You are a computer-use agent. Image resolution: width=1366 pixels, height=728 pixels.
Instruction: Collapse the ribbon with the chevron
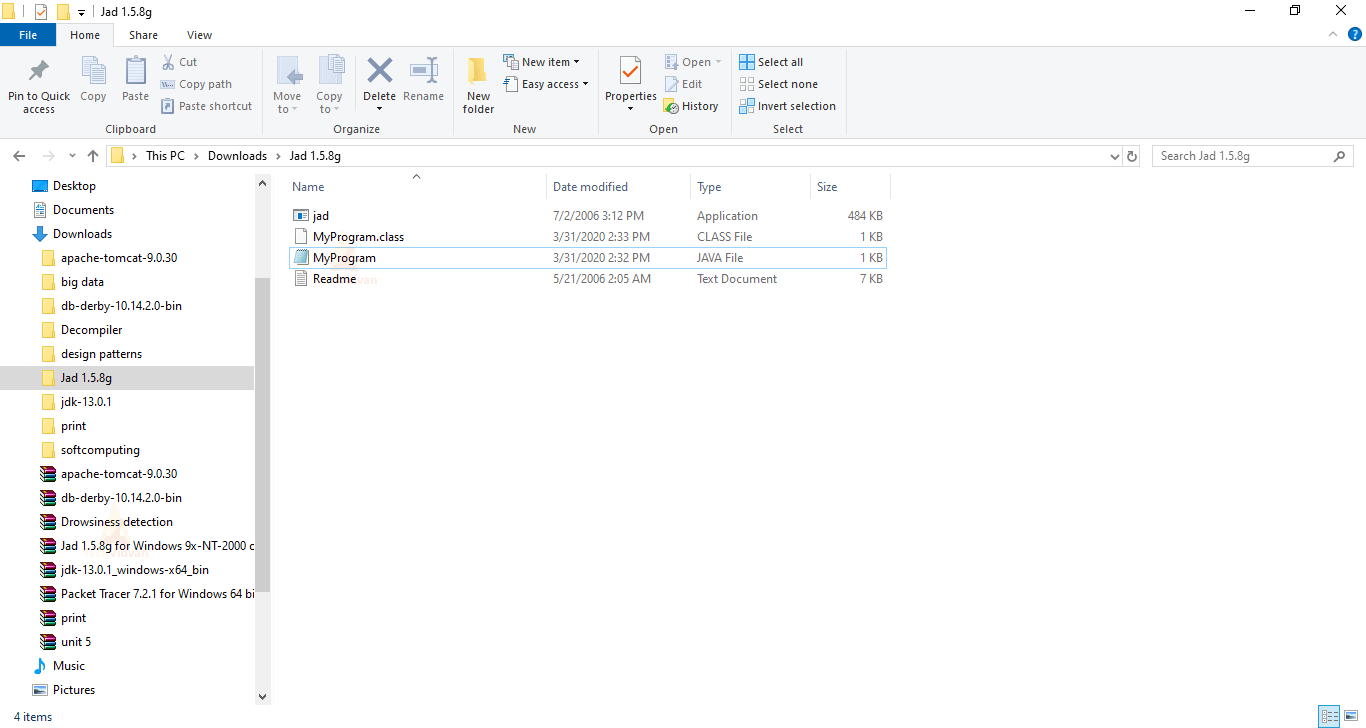click(1333, 35)
